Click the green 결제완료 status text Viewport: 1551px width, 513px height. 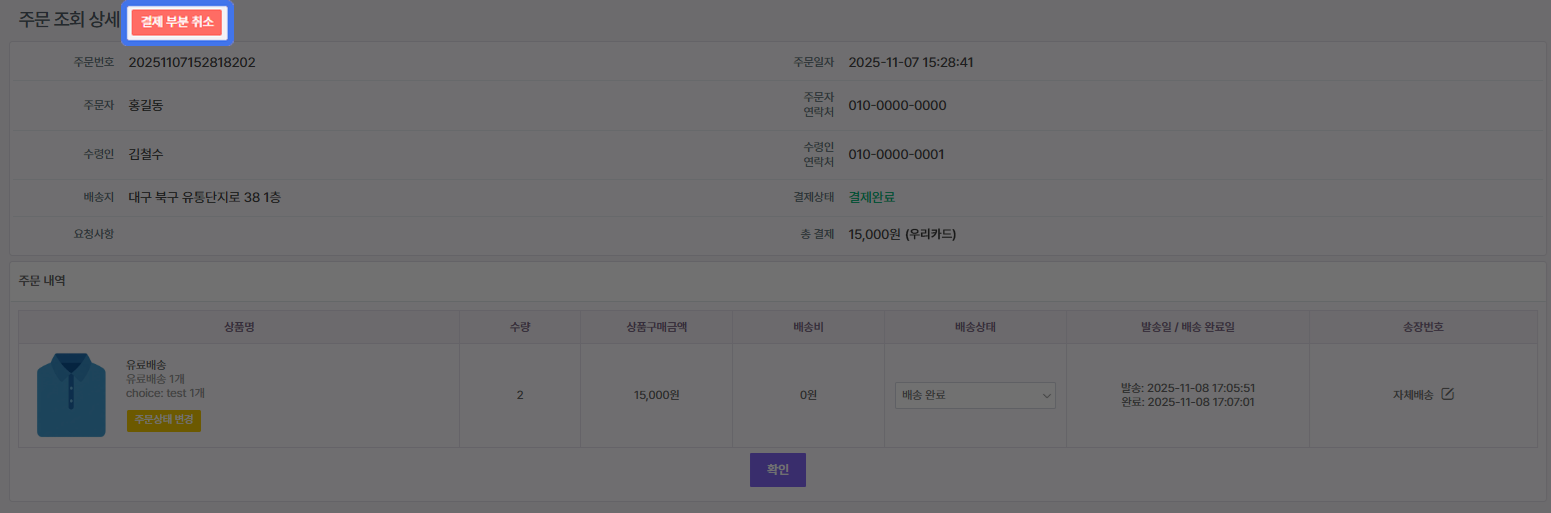coord(872,197)
